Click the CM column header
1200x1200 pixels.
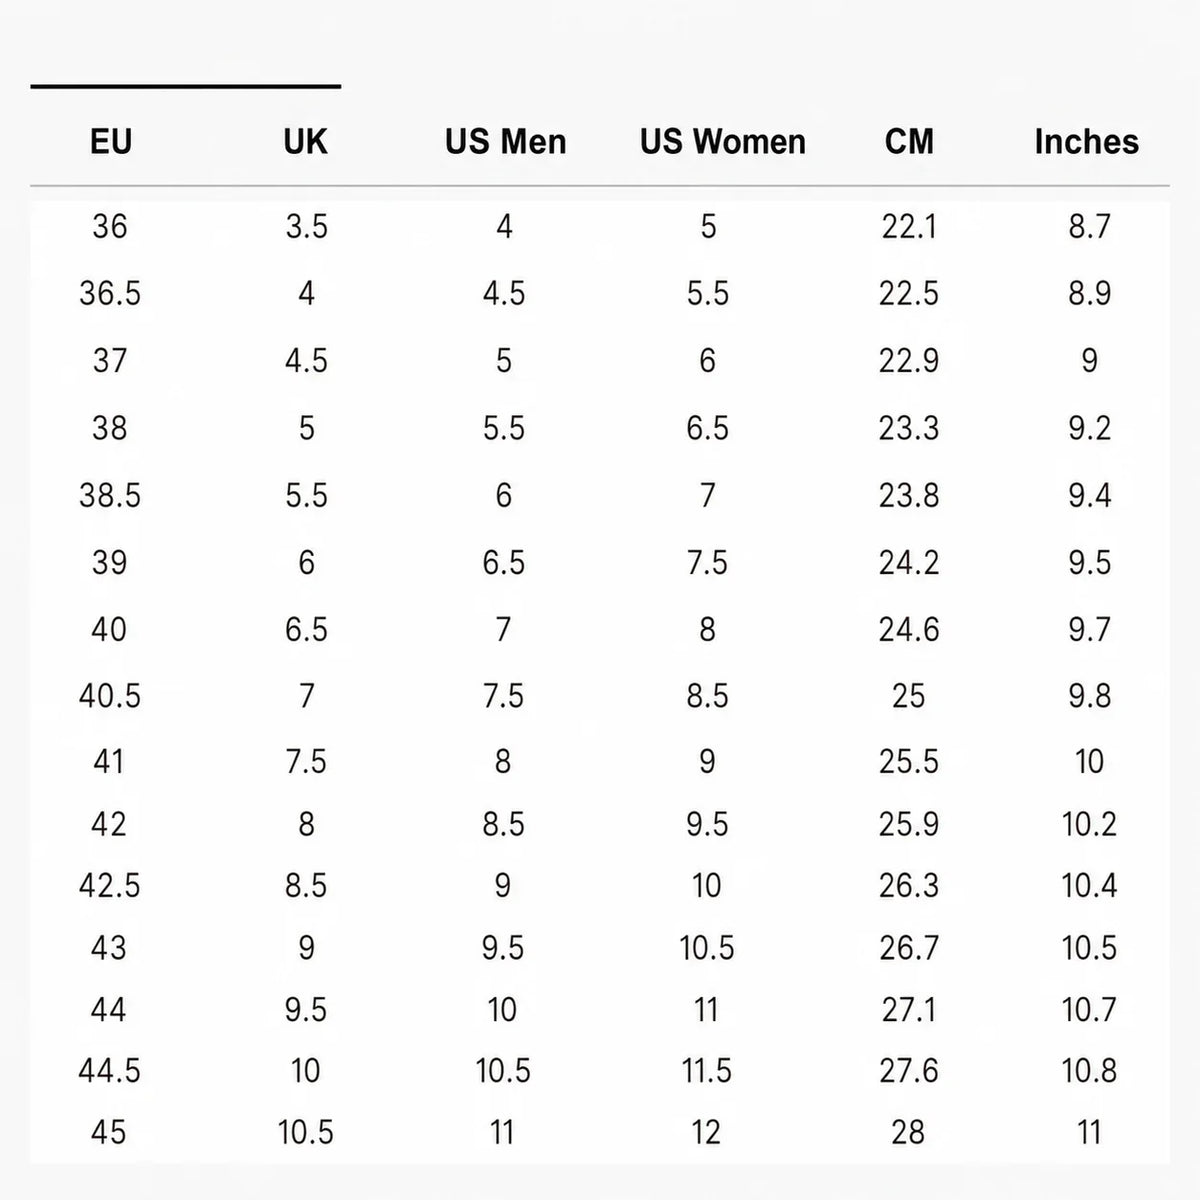click(x=909, y=142)
